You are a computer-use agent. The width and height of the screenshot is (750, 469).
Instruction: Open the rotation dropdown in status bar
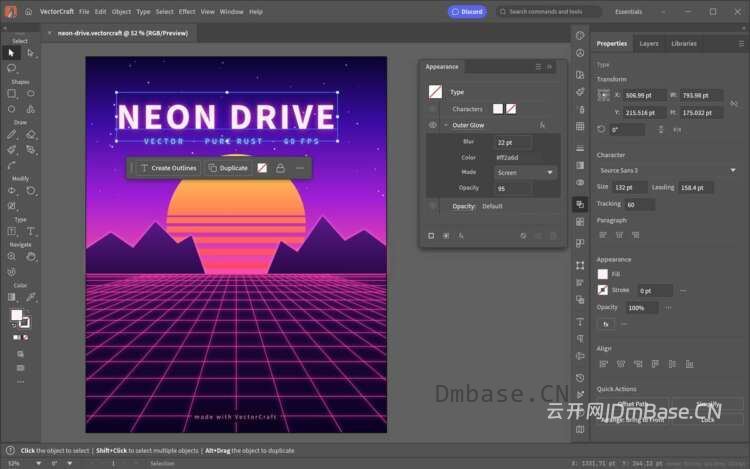click(70, 463)
